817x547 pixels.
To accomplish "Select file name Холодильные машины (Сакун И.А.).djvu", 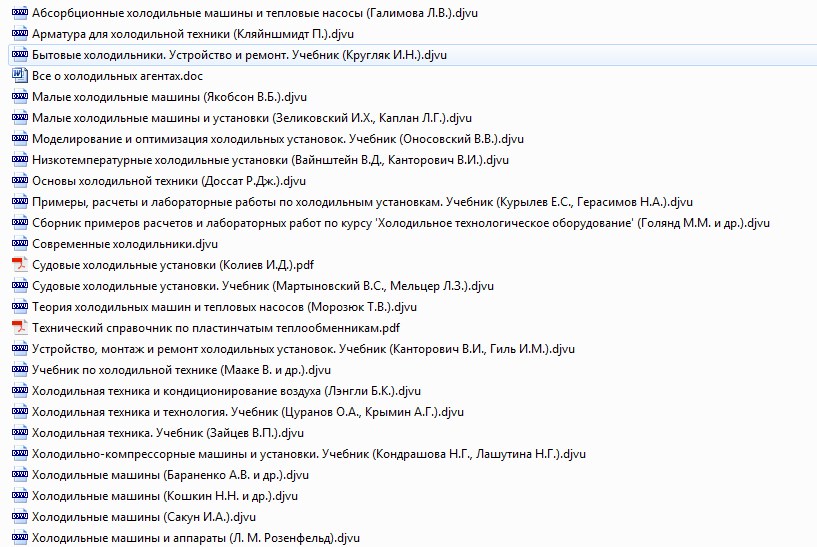I will (144, 517).
